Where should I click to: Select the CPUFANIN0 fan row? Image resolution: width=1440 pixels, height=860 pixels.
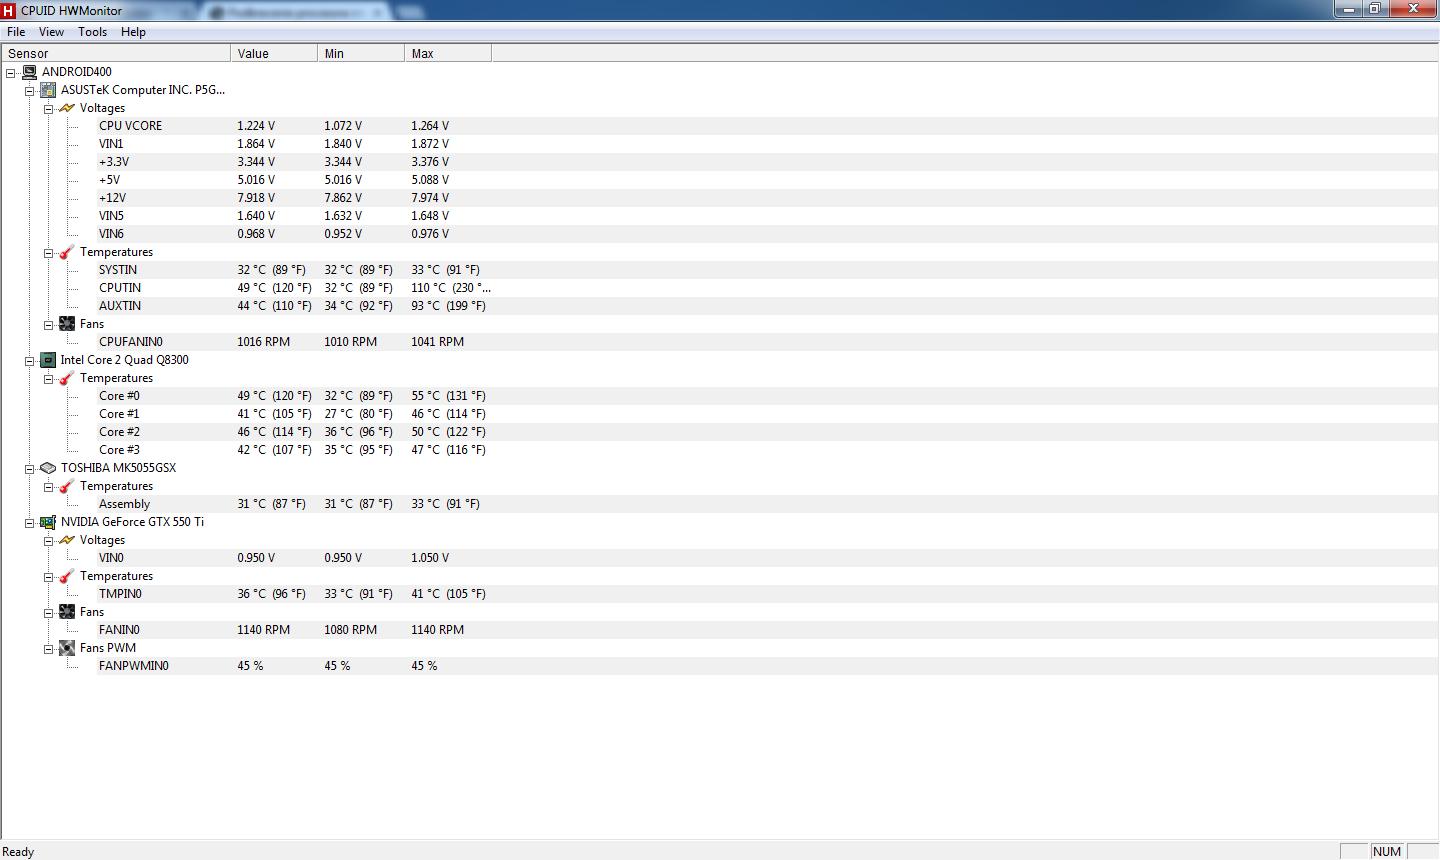pos(767,342)
